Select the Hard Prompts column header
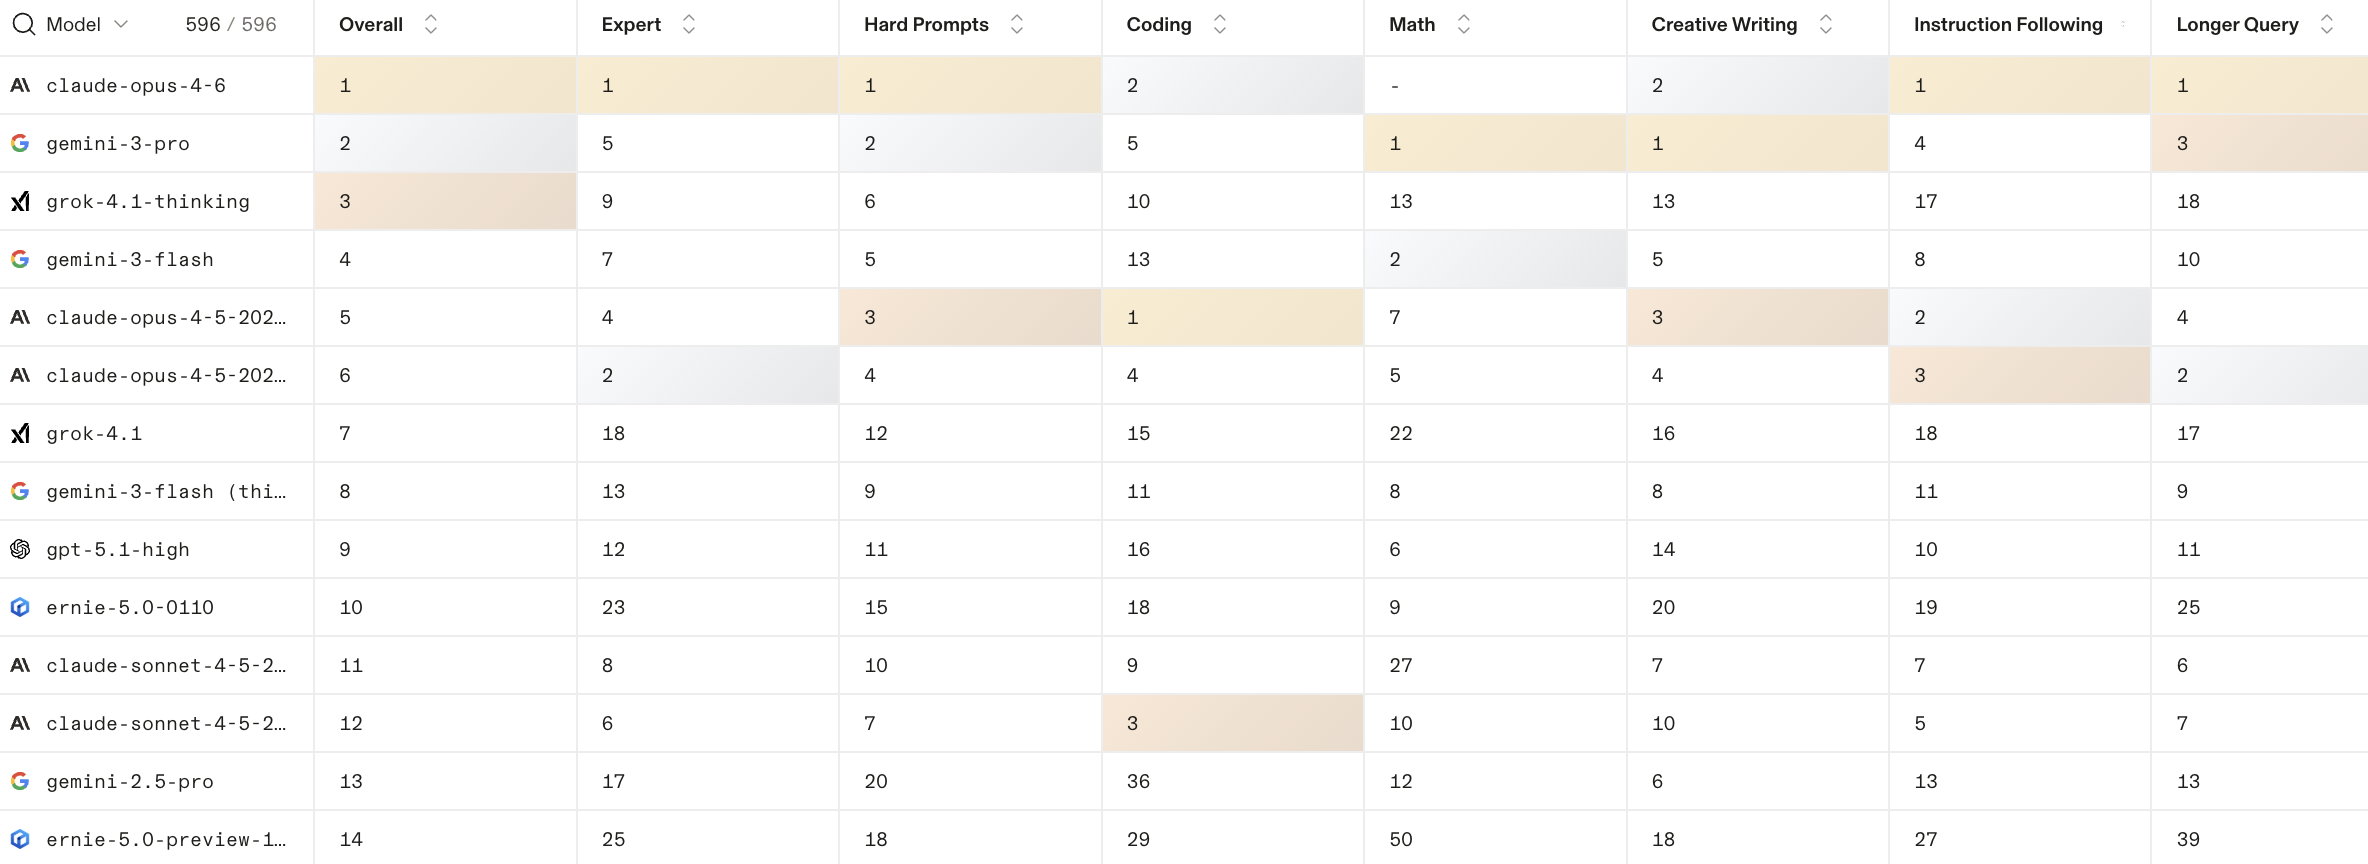 coord(926,24)
